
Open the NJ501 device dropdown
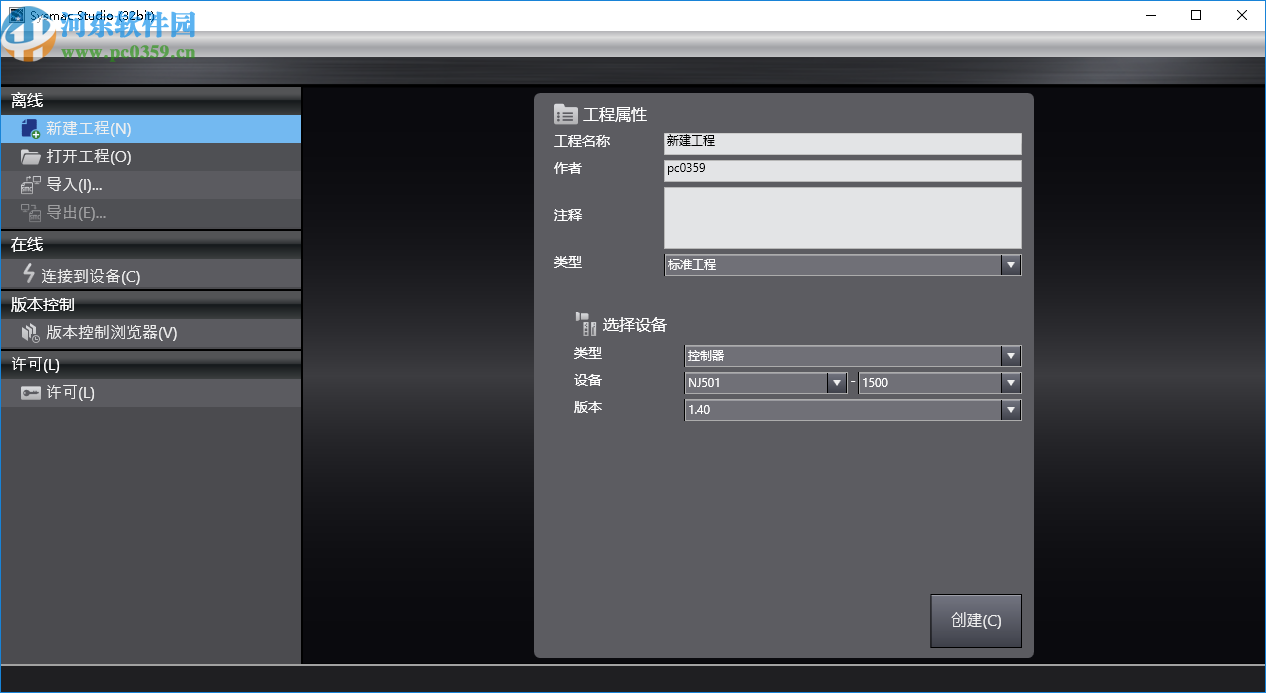point(837,382)
